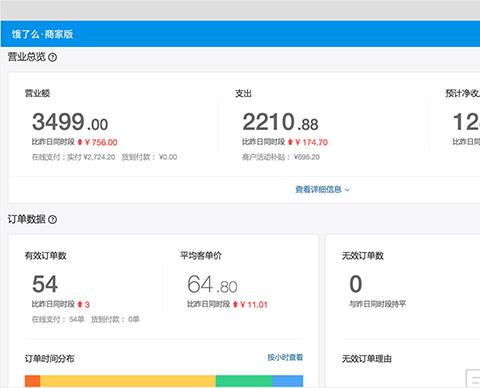Screen dimensions: 480x388
Task: Select the red increase of 3 orders
Action: click(x=84, y=305)
